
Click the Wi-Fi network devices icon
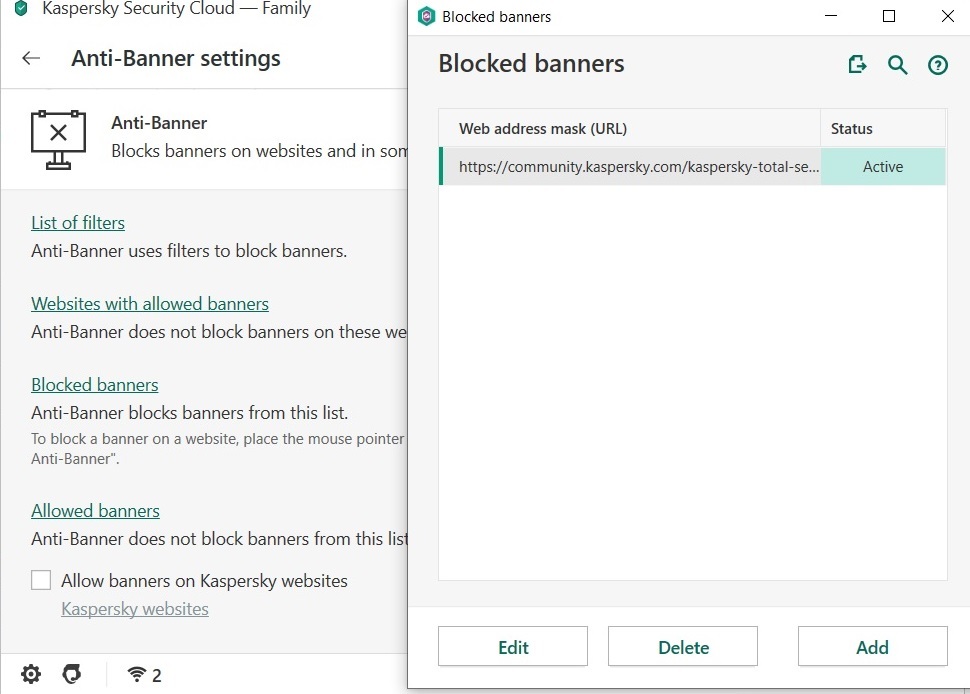137,674
